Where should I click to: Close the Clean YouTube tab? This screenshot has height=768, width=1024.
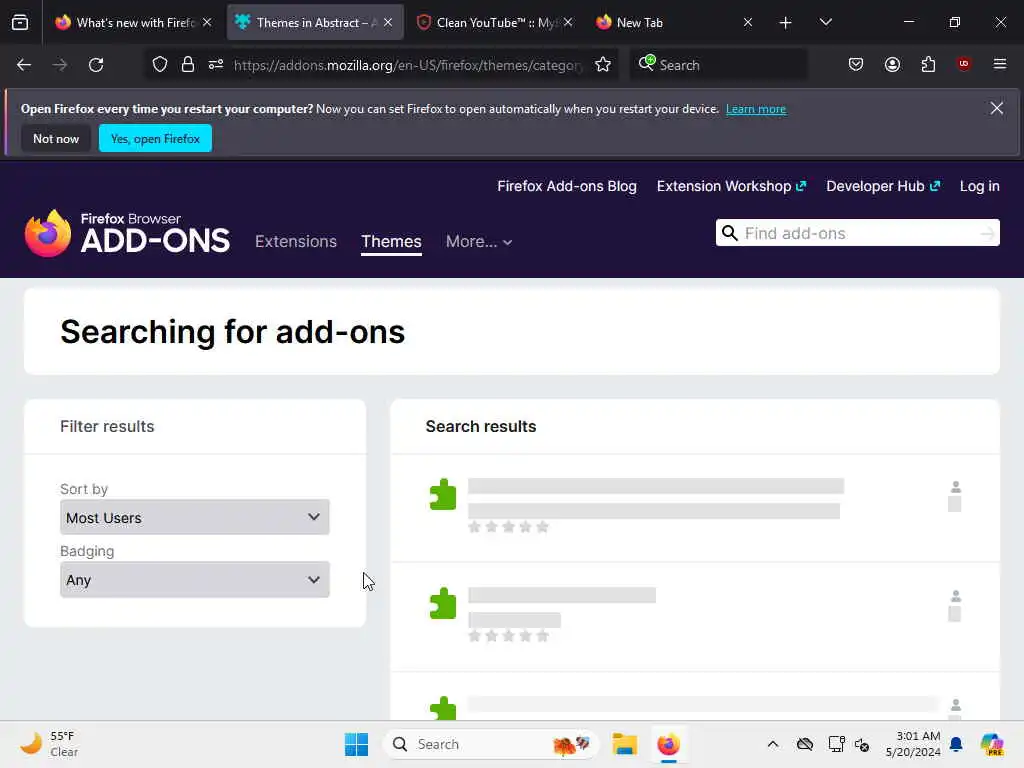point(568,23)
